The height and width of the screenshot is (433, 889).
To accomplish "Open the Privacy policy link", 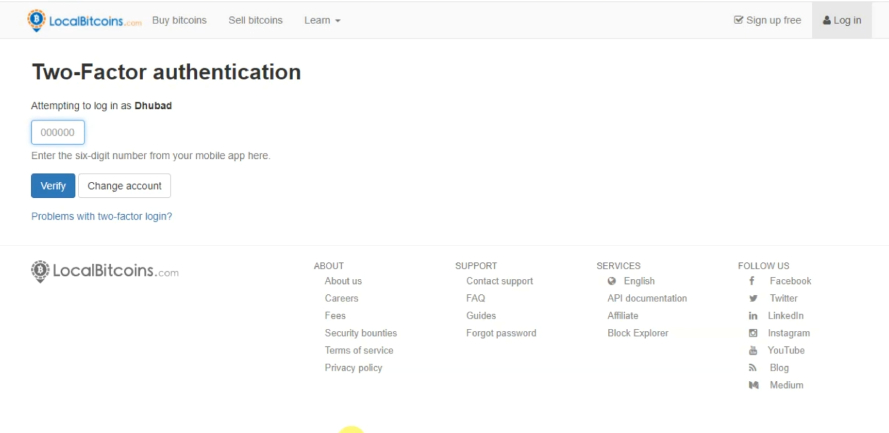I will (353, 368).
